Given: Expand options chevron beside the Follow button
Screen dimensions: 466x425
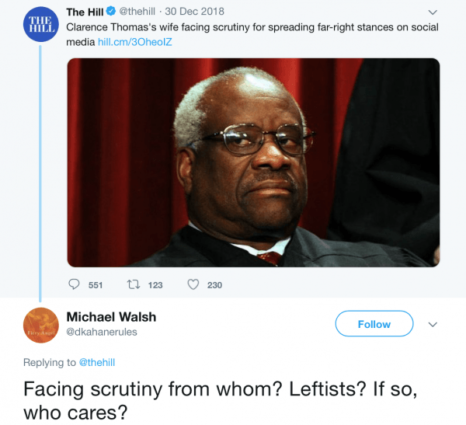Looking at the screenshot, I should (432, 324).
